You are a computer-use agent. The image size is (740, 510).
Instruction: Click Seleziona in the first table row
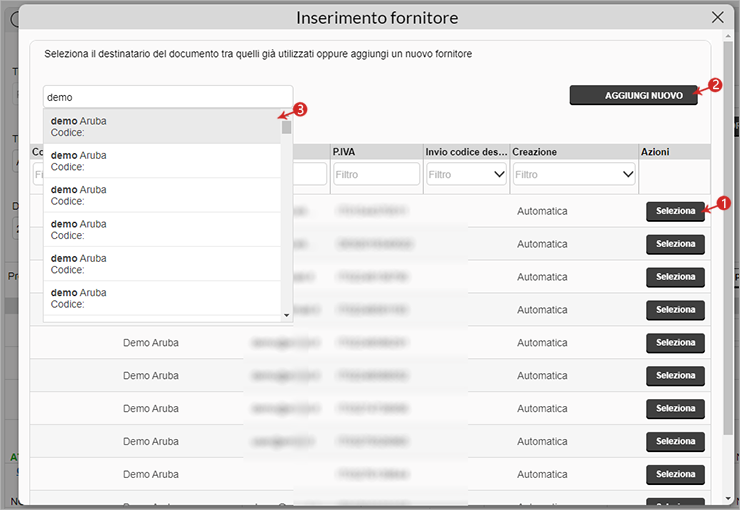coord(675,211)
